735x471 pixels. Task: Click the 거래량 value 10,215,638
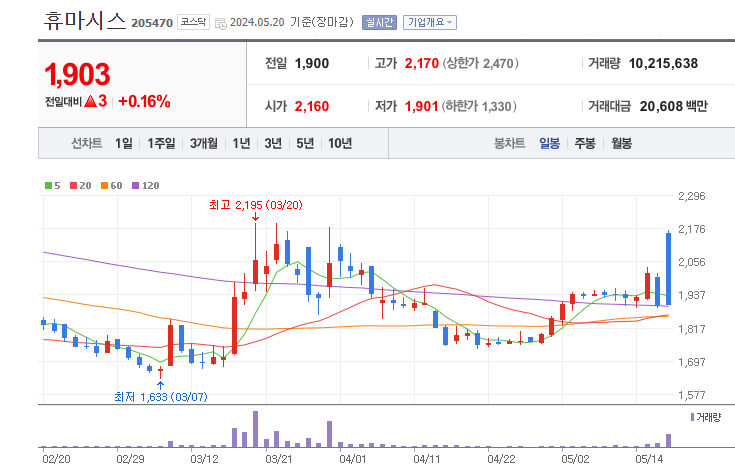point(663,63)
